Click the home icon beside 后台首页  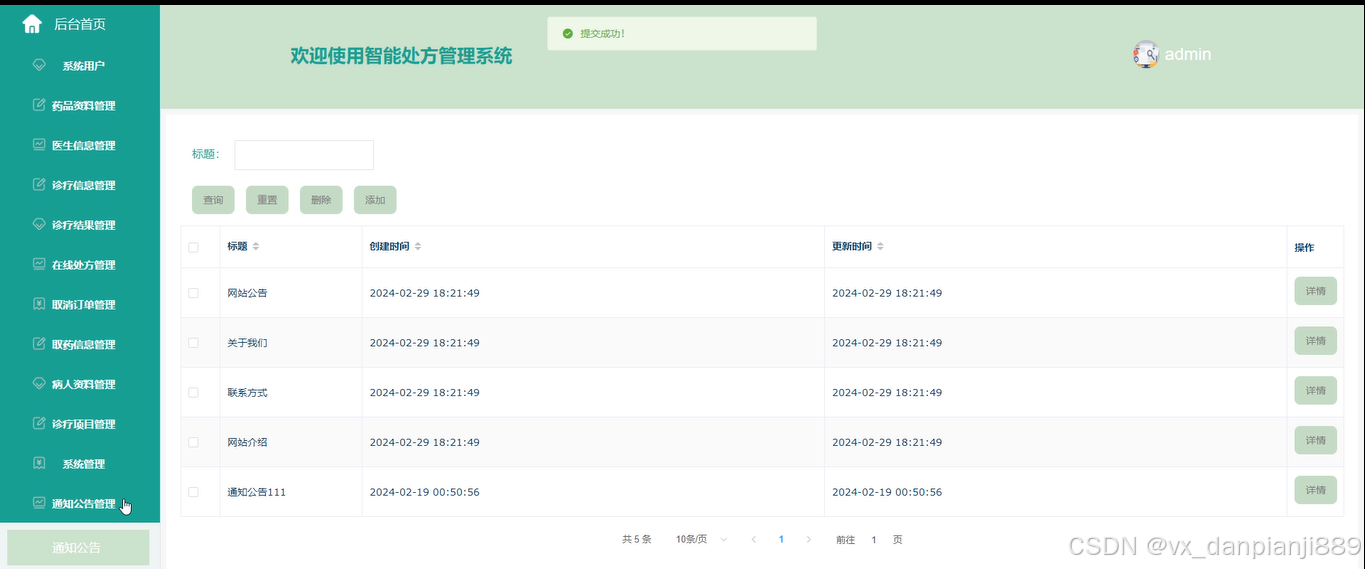coord(32,24)
